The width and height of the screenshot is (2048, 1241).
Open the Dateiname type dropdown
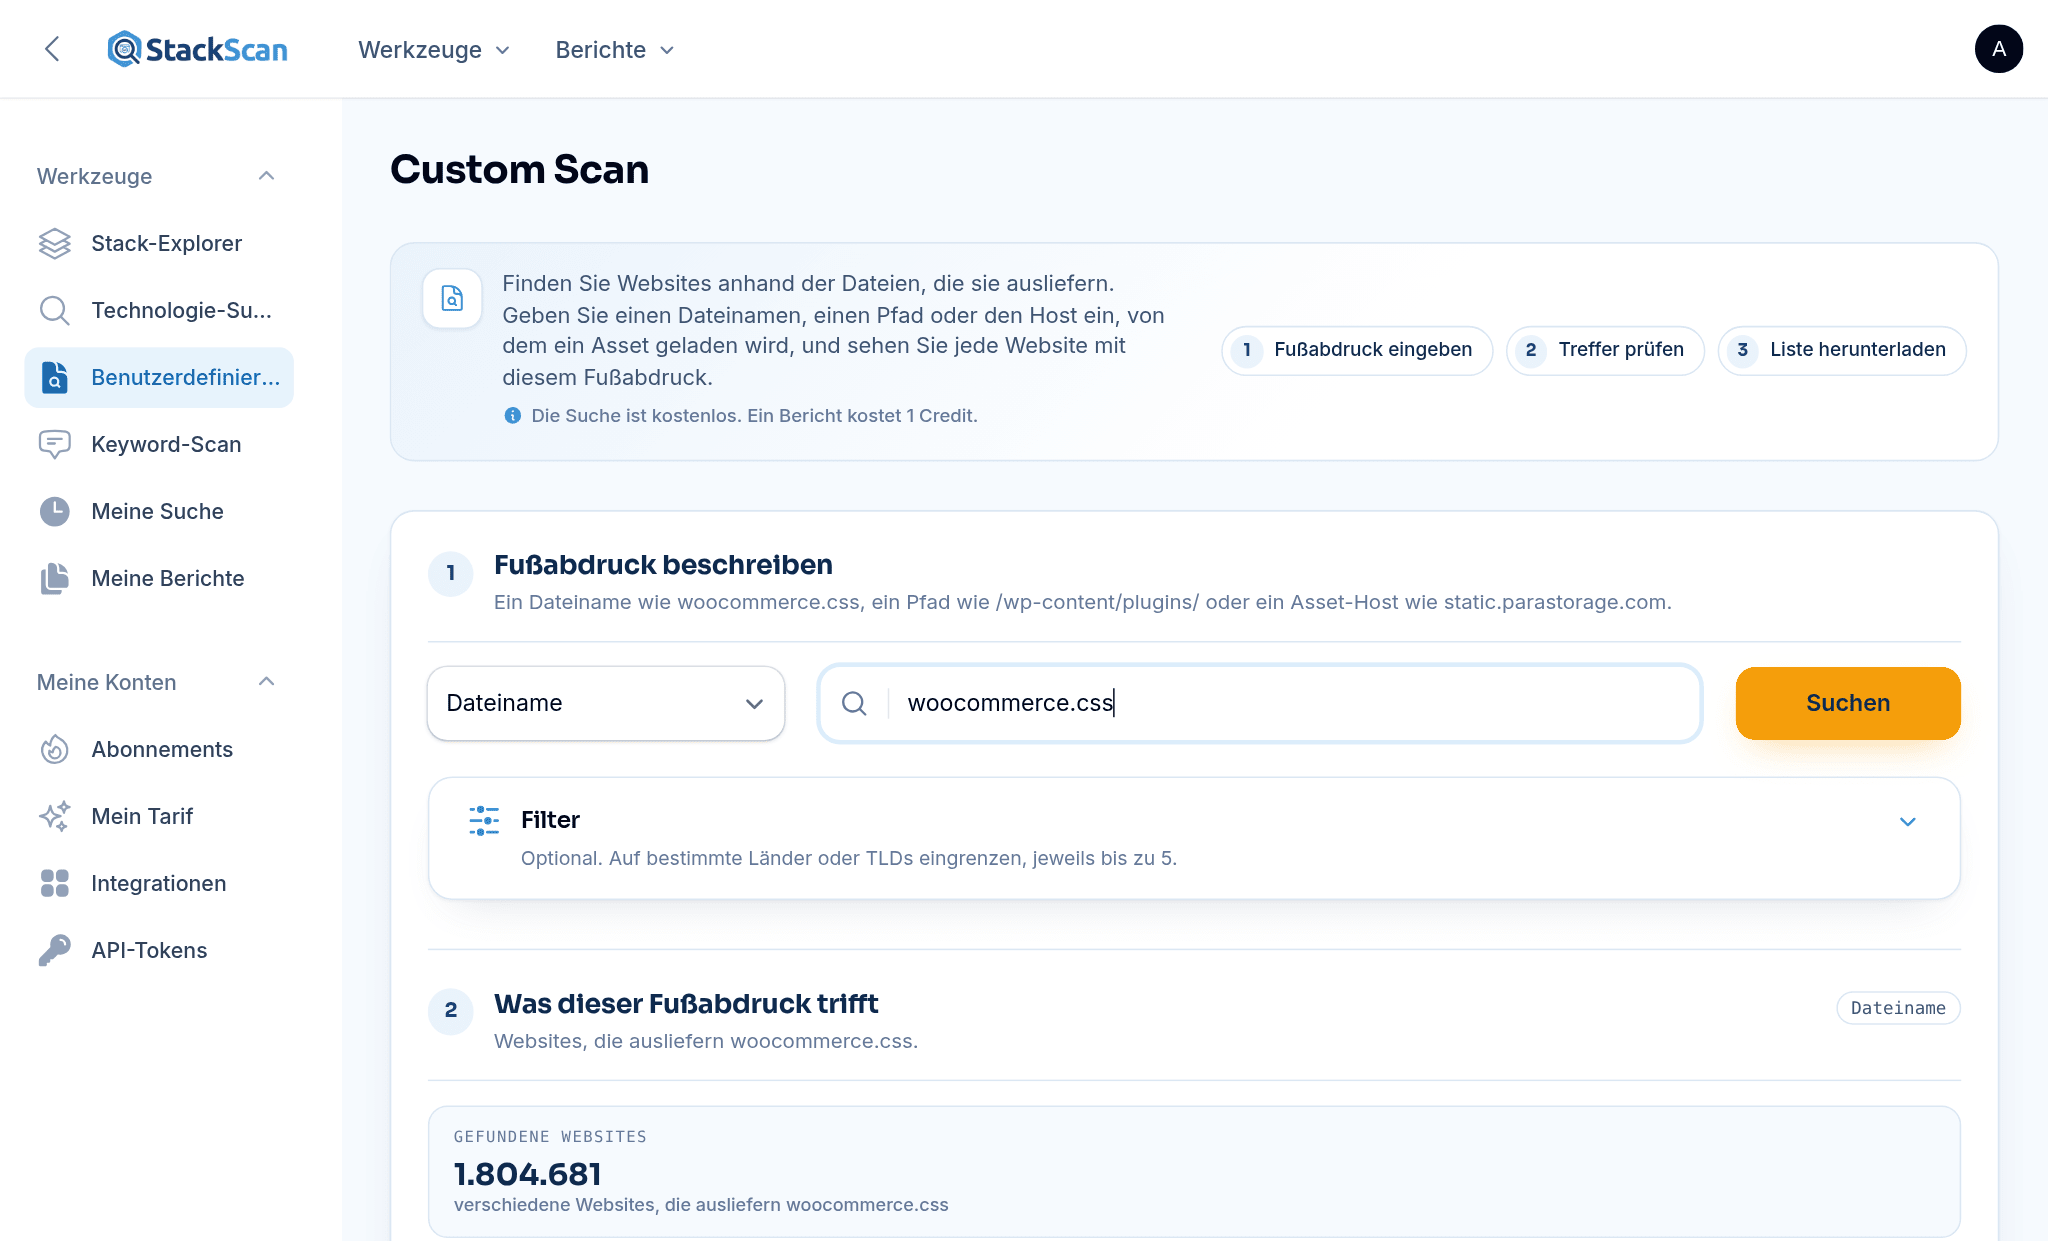(x=606, y=703)
